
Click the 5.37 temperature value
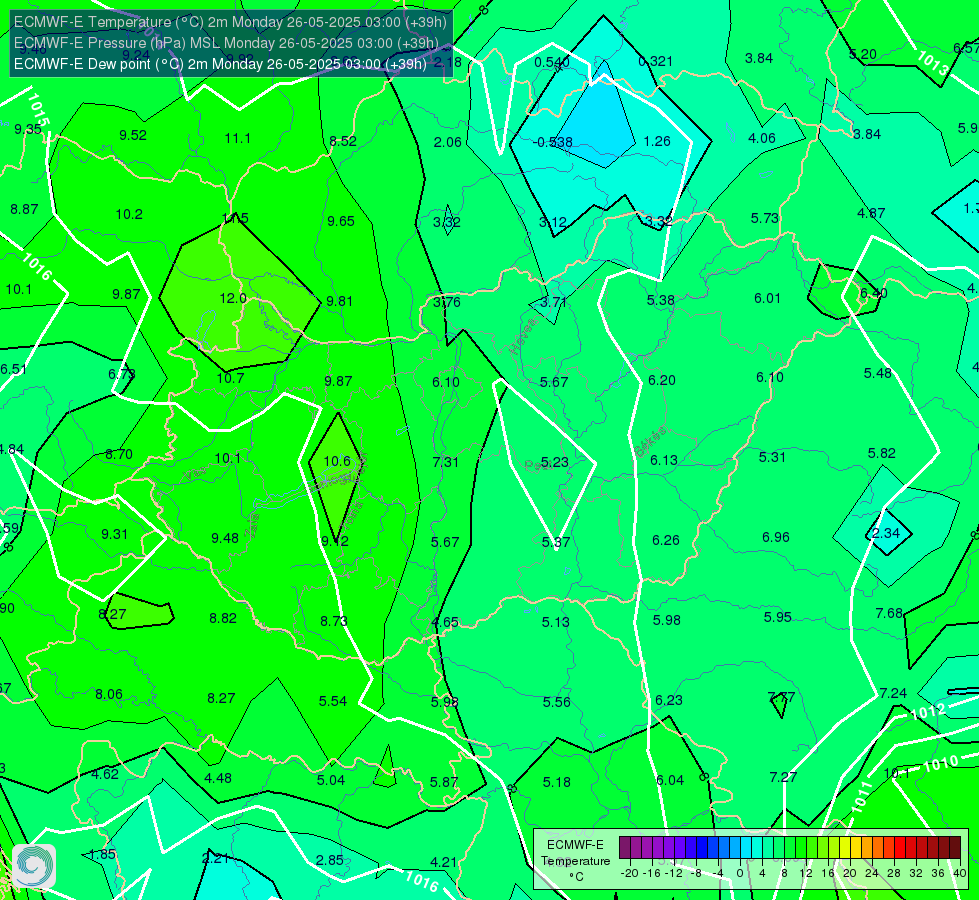[x=556, y=542]
